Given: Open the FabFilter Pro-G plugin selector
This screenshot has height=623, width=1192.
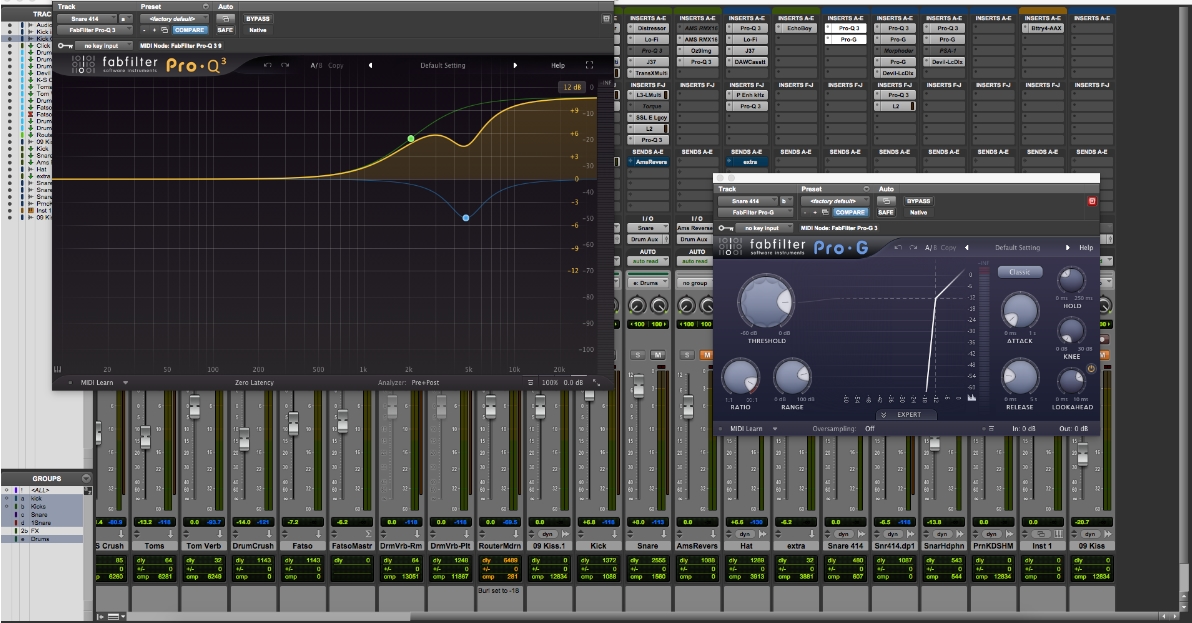Looking at the screenshot, I should 756,212.
